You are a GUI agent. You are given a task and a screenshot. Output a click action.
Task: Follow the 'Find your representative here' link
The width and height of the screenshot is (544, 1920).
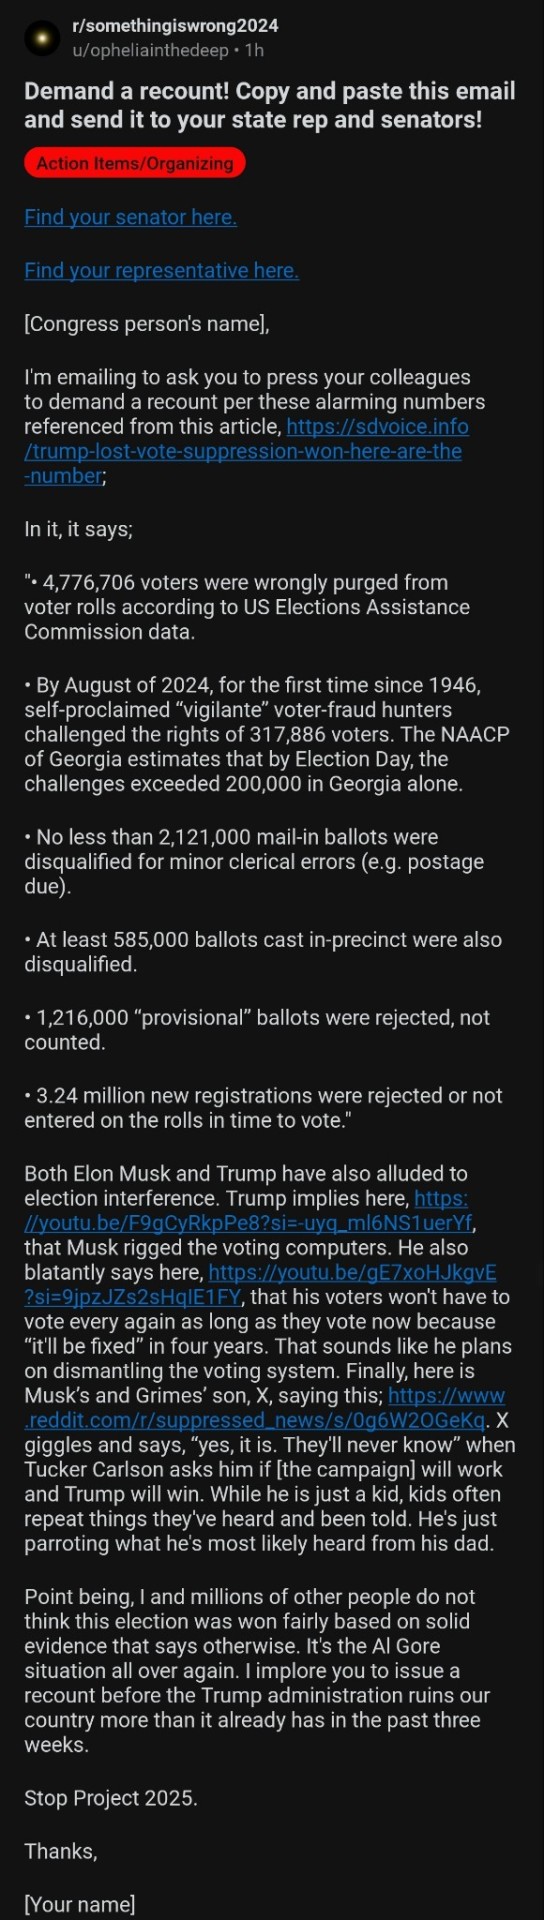[161, 270]
